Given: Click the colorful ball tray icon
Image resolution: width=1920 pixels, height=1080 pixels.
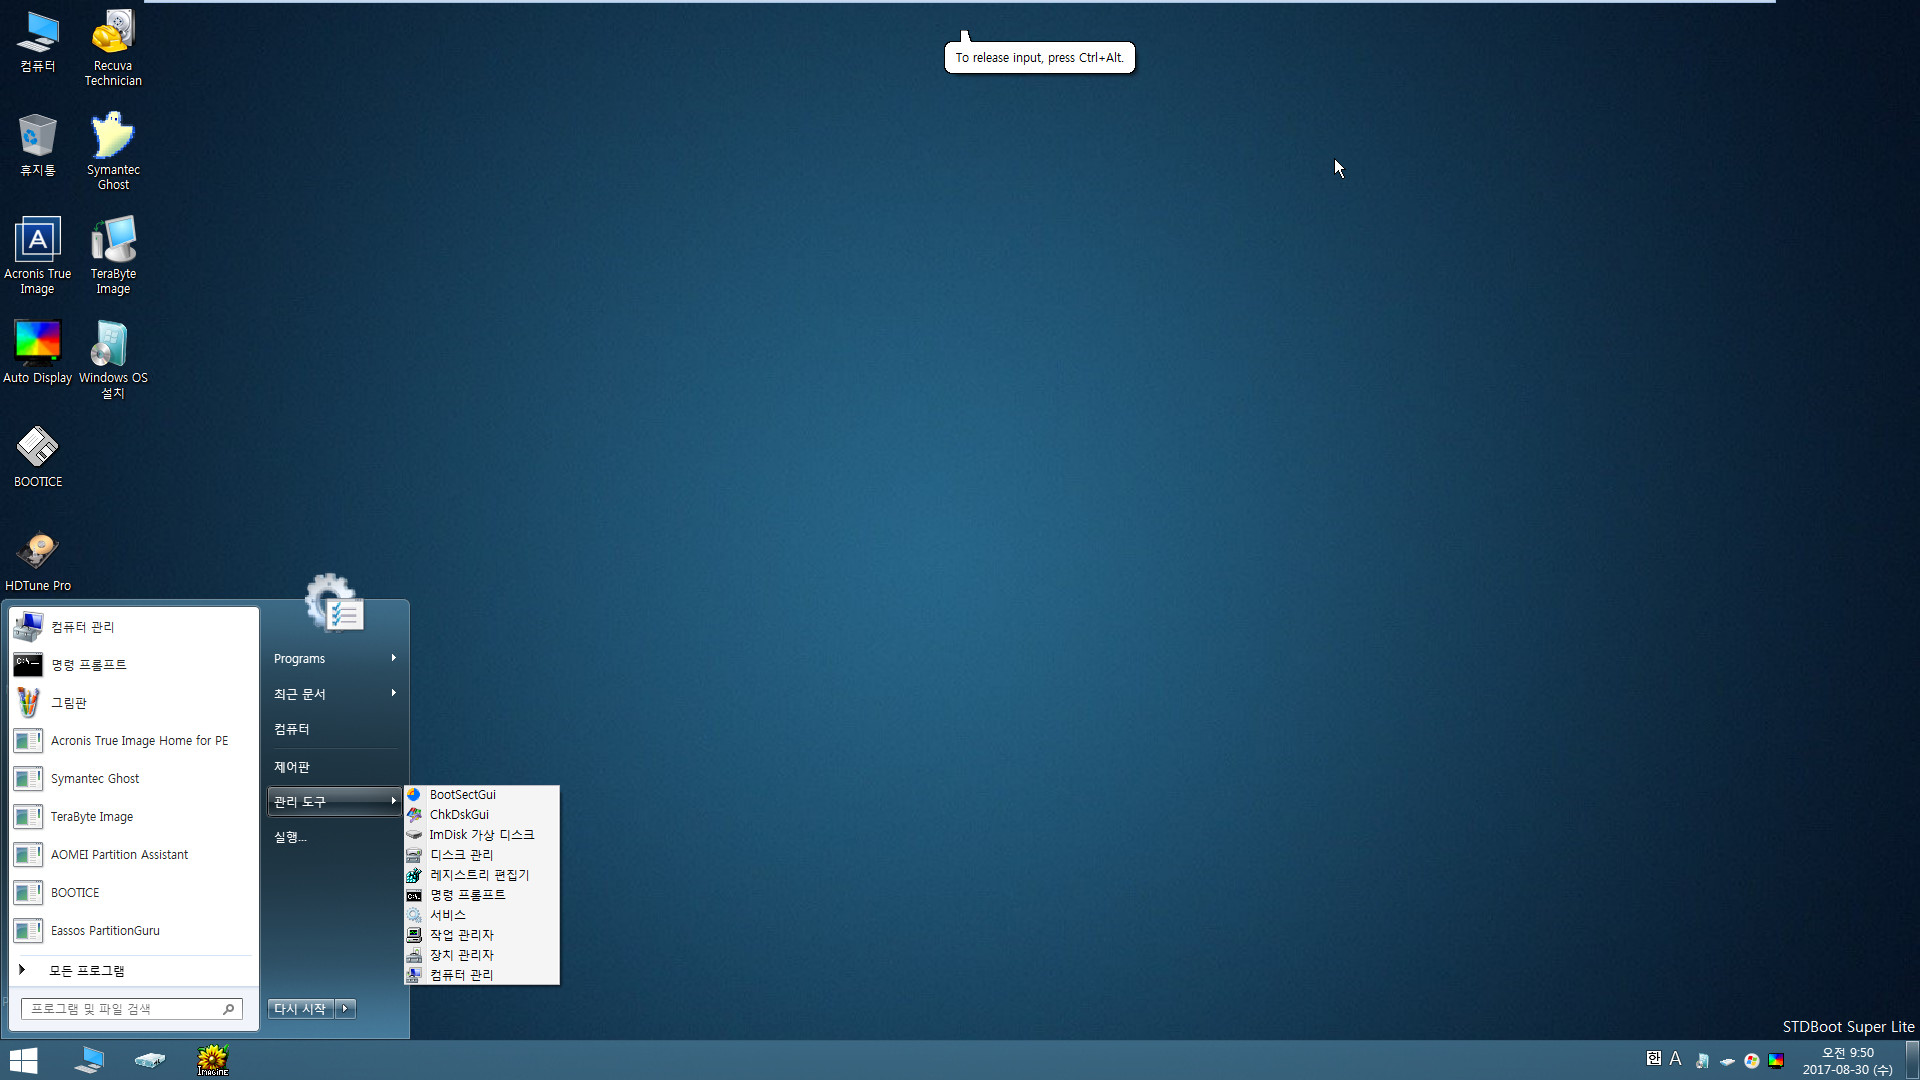Looking at the screenshot, I should (x=1752, y=1061).
